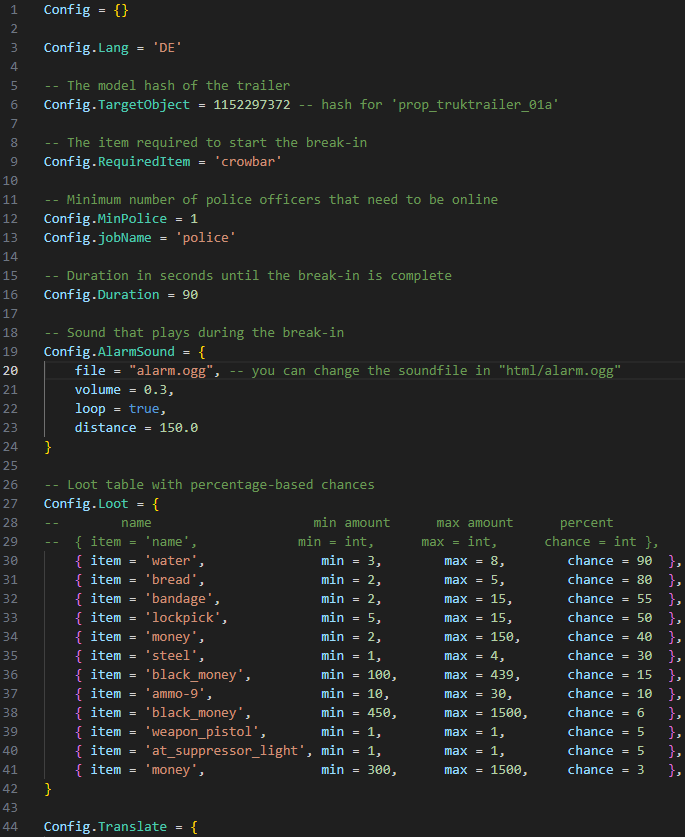Click line number 27 in the gutter
Screen dimensions: 685x837
(10, 503)
